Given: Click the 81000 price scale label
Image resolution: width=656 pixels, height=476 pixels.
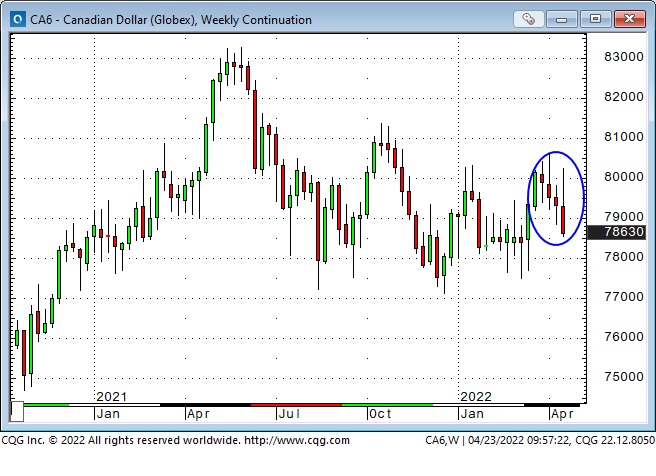Looking at the screenshot, I should (623, 137).
